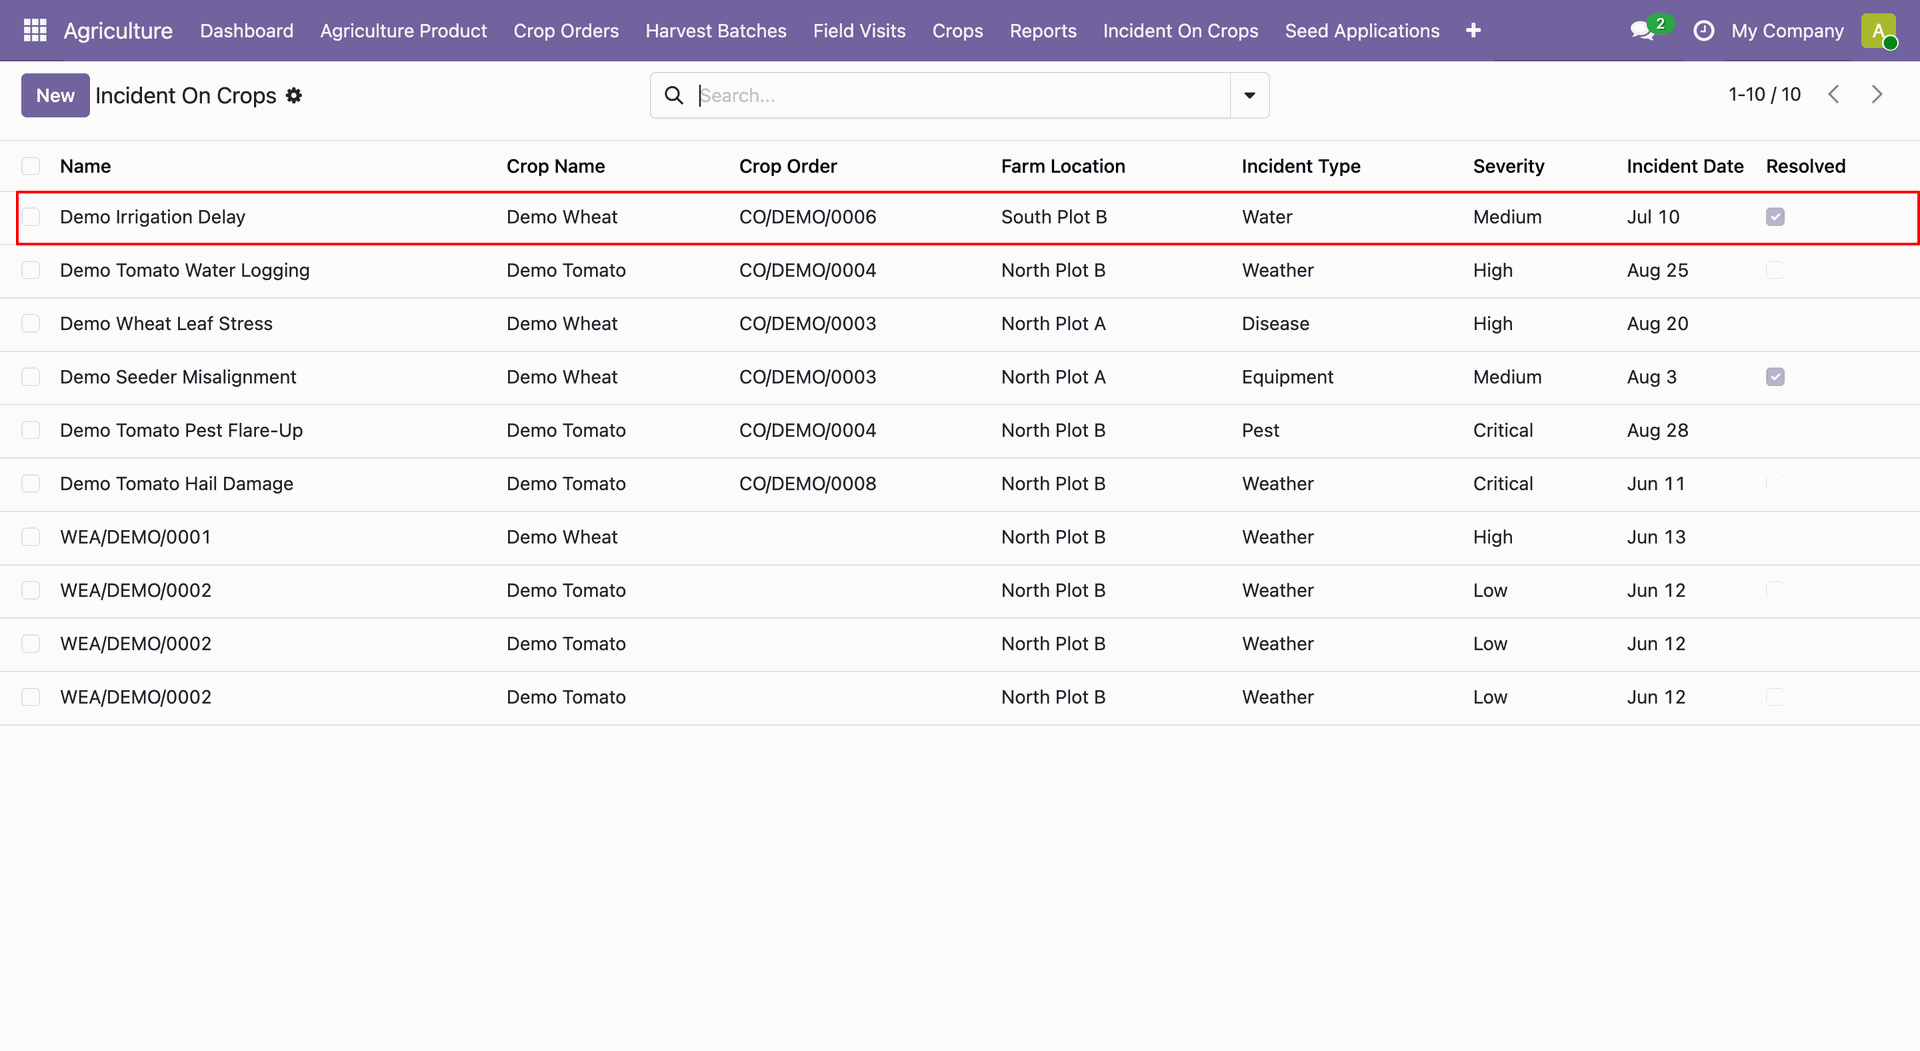Sort by the Incident Date column header

coord(1685,166)
